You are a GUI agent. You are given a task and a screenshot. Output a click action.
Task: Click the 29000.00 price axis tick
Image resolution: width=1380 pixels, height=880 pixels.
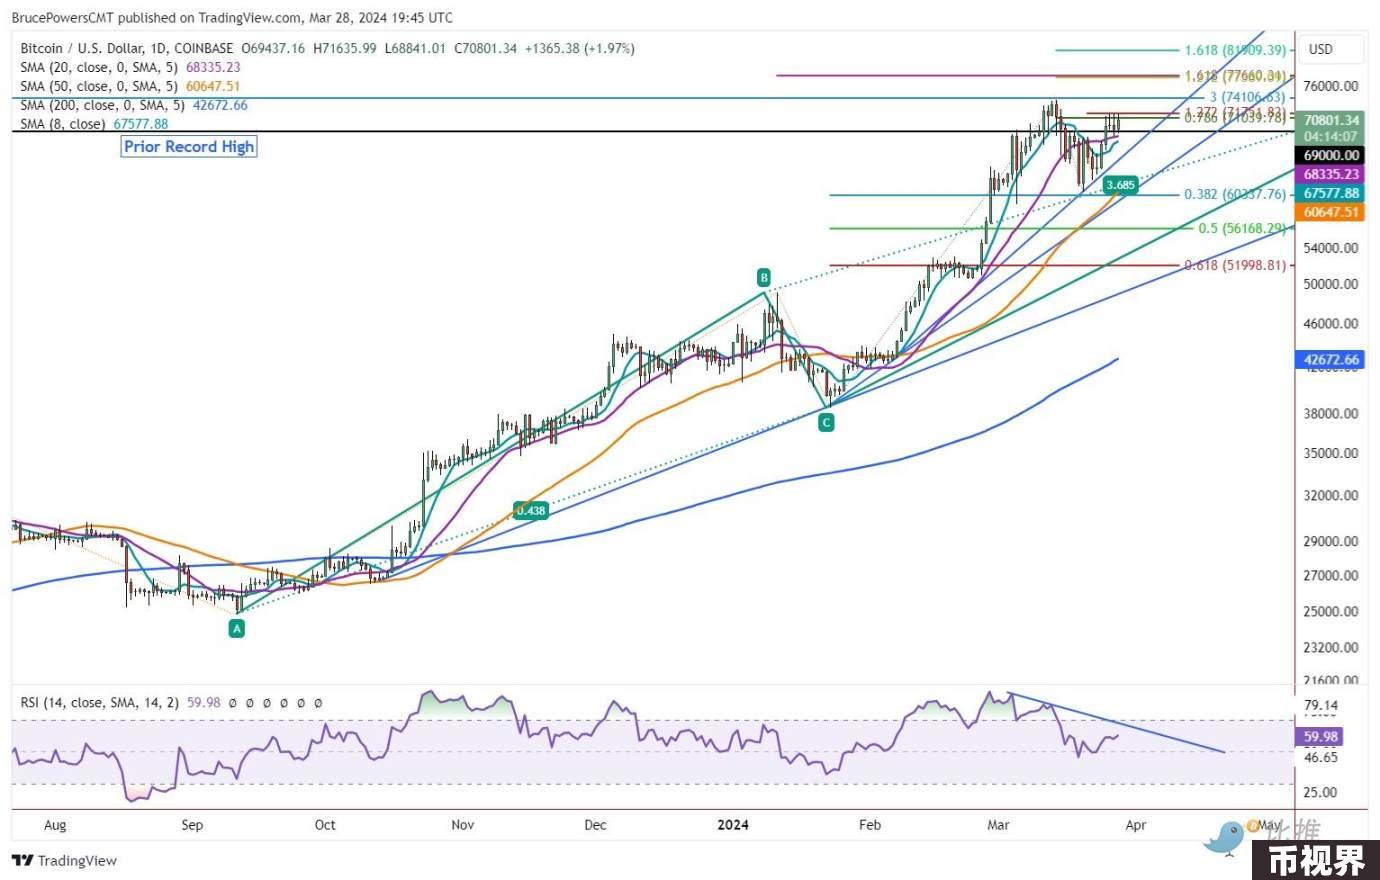(x=1332, y=541)
